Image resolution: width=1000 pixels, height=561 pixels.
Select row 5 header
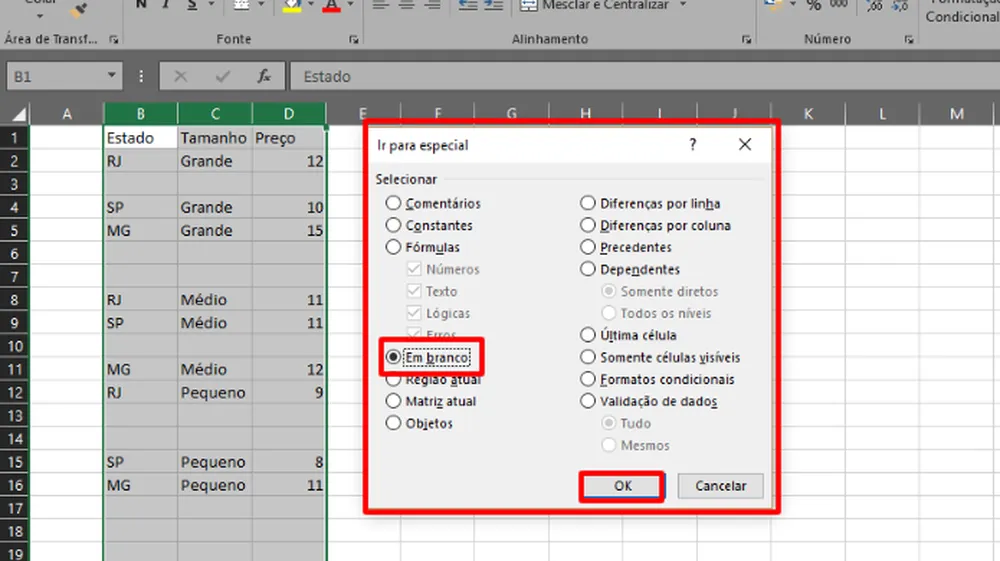[x=14, y=231]
